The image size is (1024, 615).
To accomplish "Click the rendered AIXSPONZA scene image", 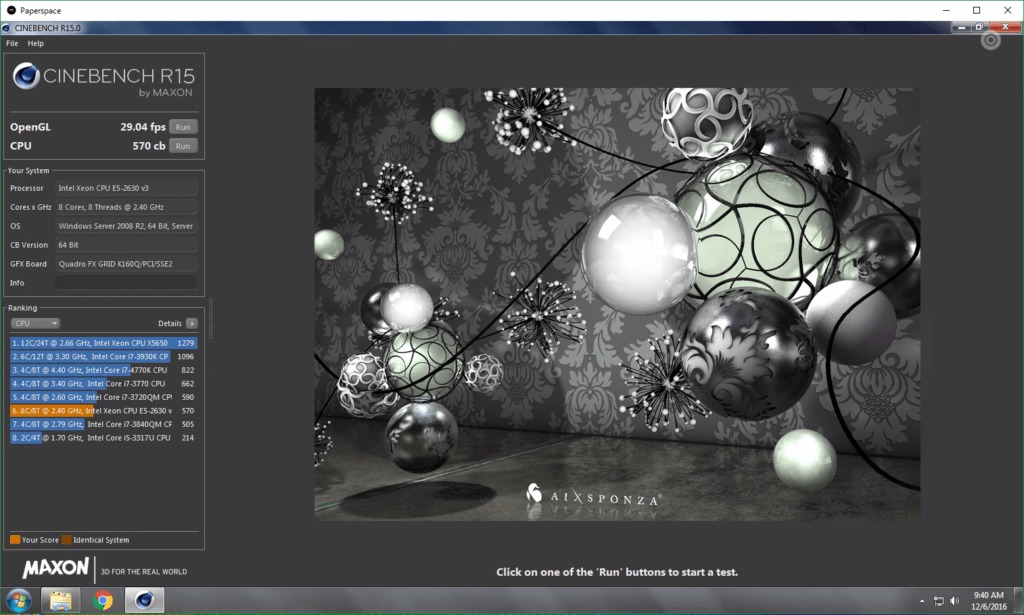I will tap(617, 304).
